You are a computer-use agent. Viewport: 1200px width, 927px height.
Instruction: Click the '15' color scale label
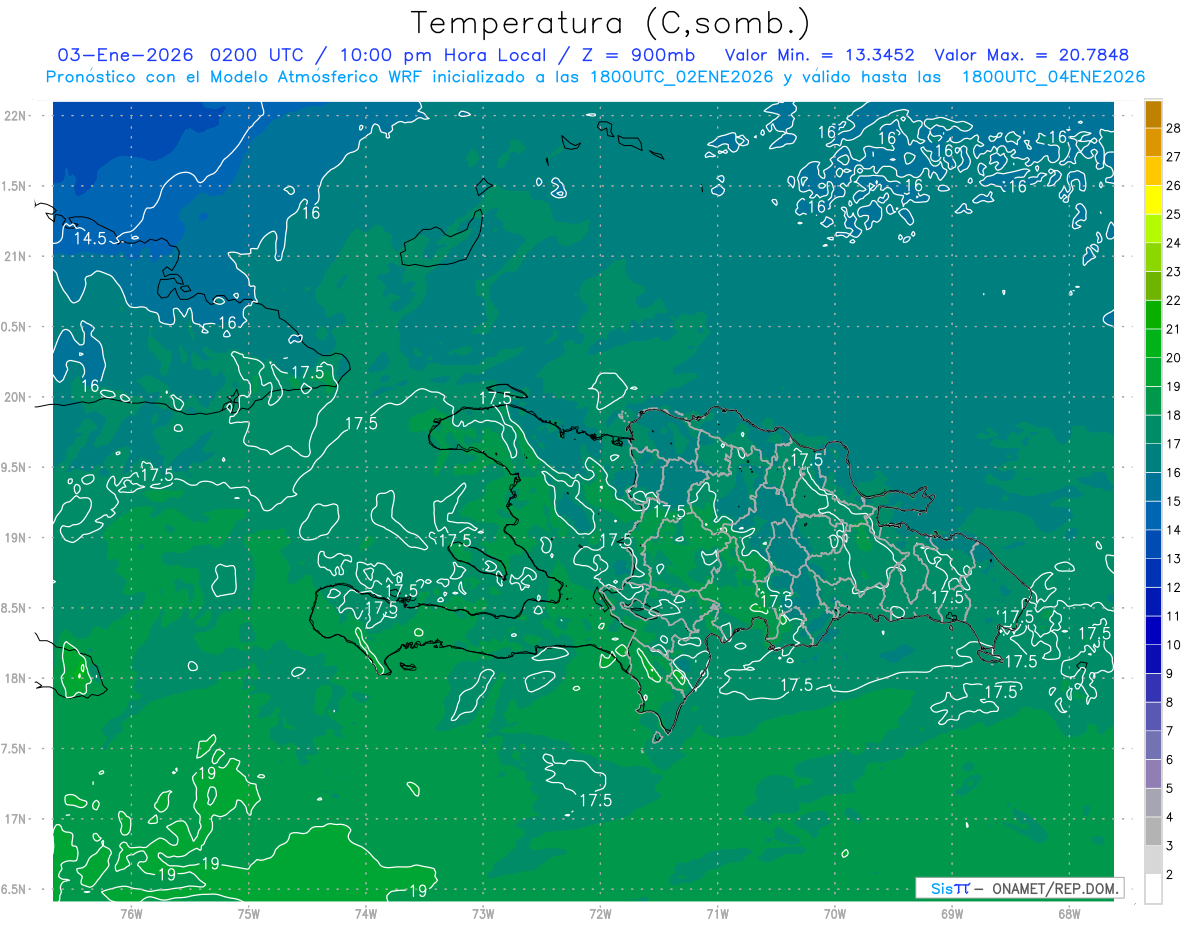click(x=1174, y=501)
